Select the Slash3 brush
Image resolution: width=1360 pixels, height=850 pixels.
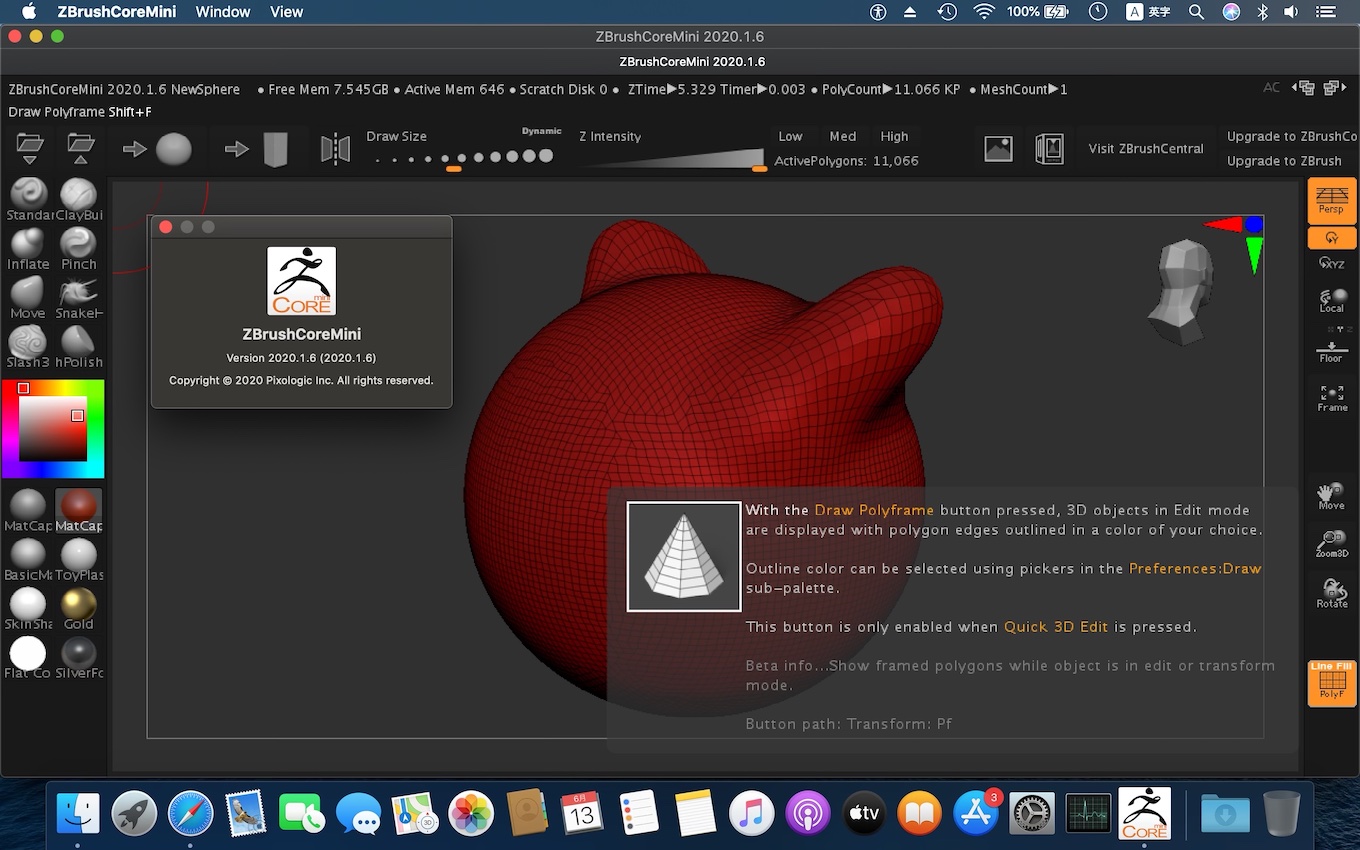point(28,347)
